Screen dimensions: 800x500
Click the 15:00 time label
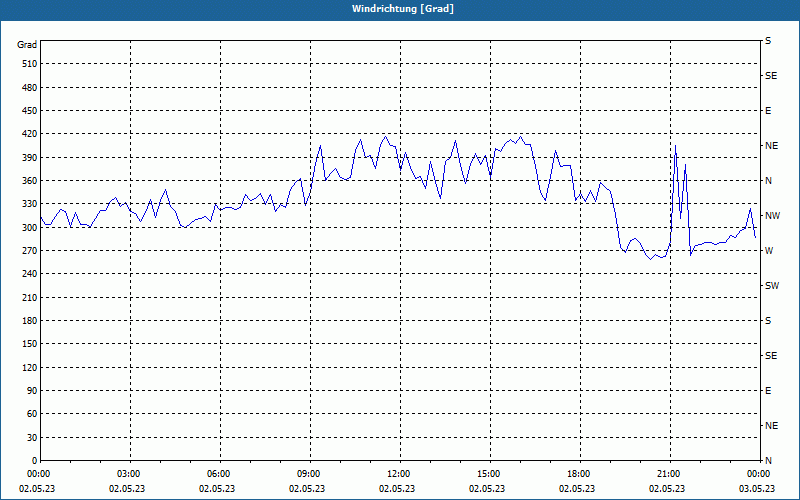pos(488,474)
